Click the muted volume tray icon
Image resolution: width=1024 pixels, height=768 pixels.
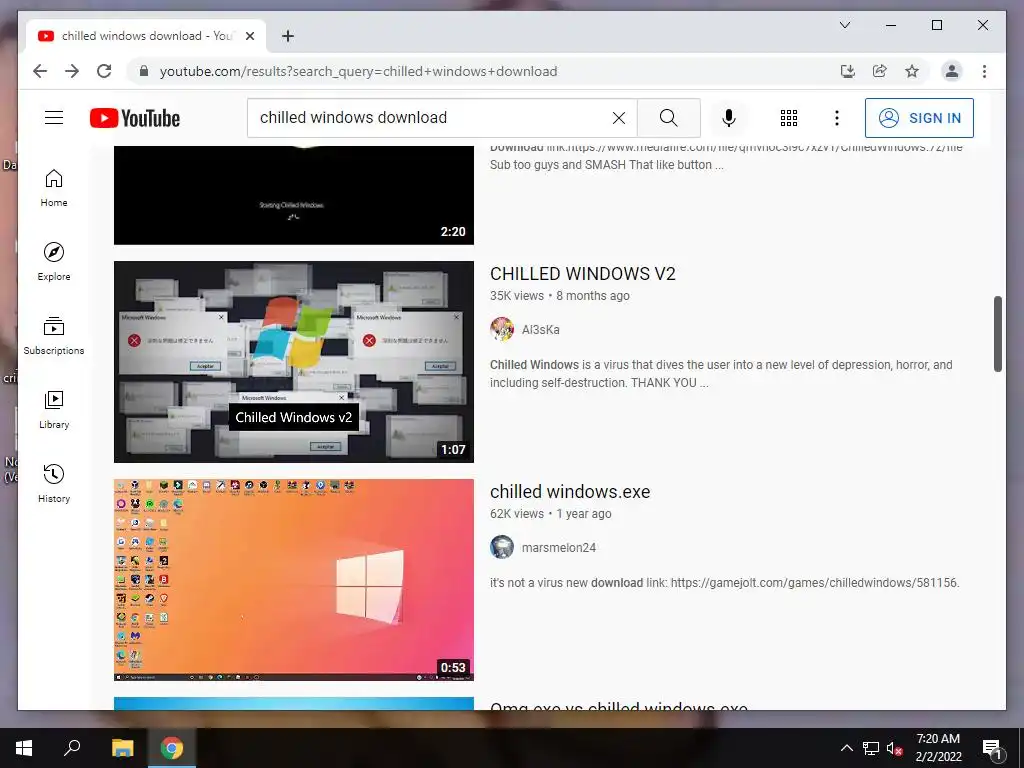[894, 748]
